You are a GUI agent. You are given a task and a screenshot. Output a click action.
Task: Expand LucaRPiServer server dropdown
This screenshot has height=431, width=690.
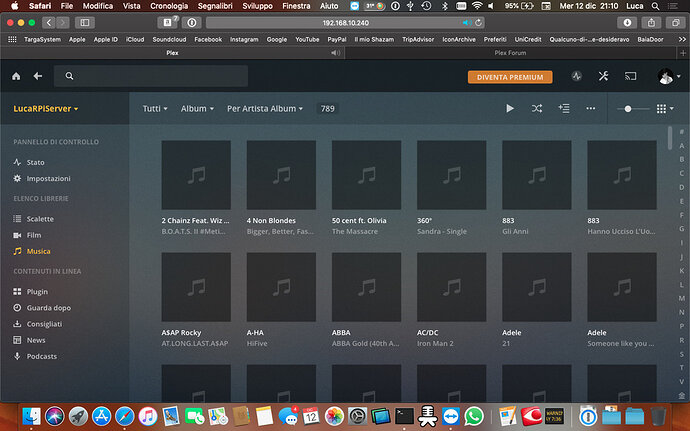[46, 108]
